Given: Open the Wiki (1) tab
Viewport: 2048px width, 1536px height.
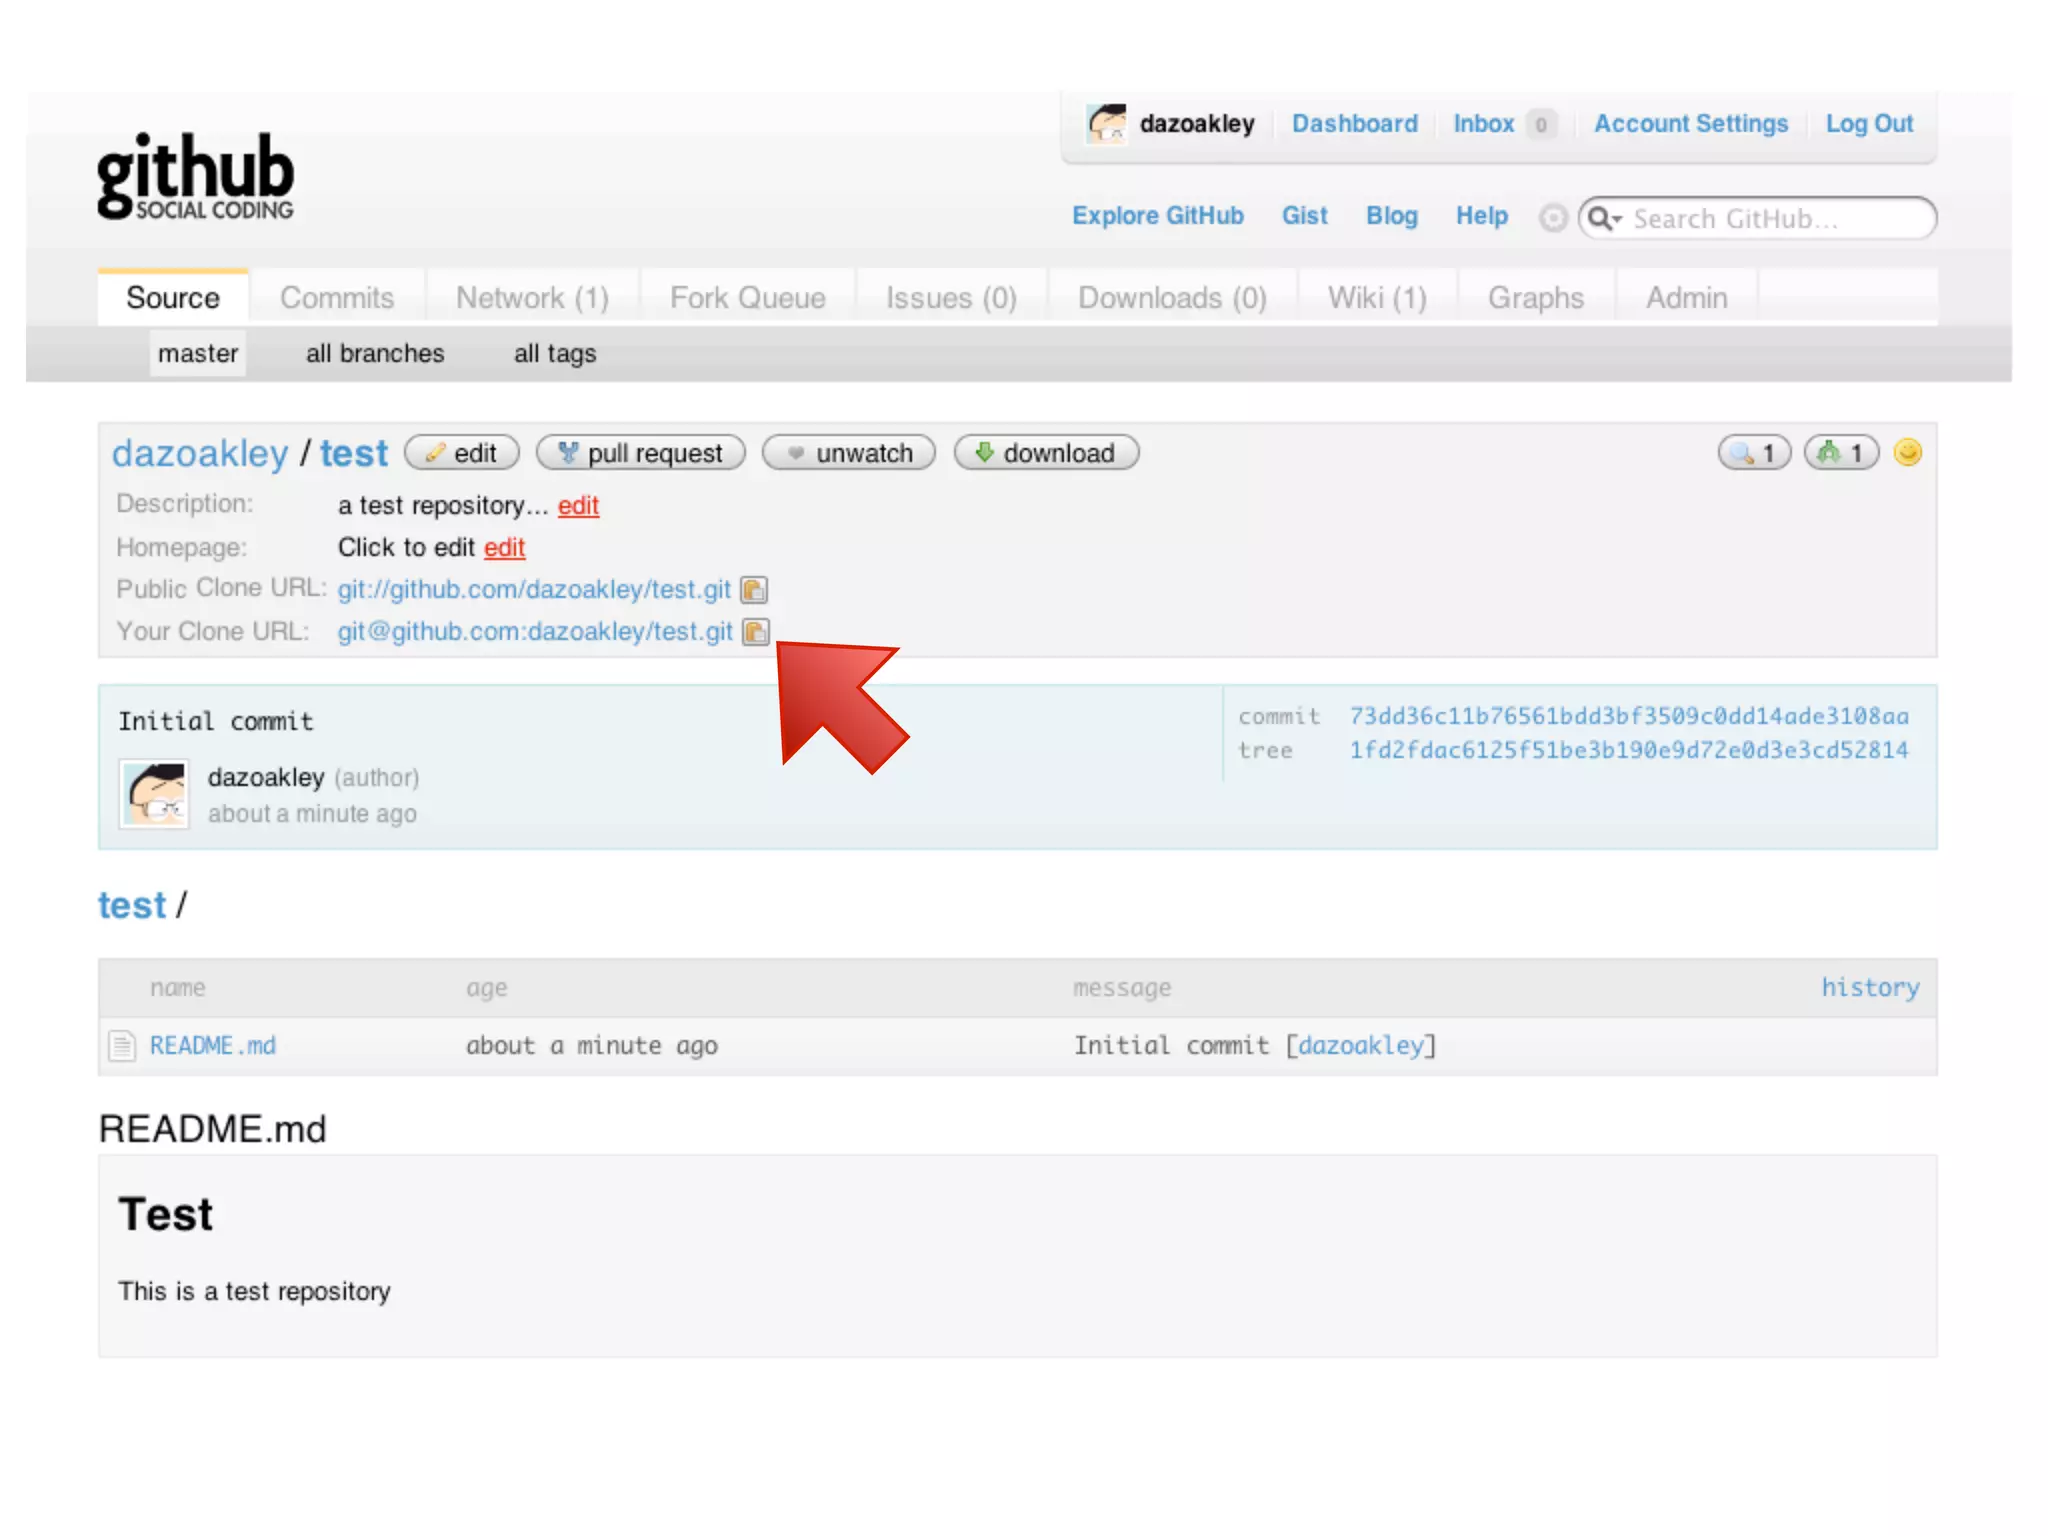Looking at the screenshot, I should [x=1377, y=298].
